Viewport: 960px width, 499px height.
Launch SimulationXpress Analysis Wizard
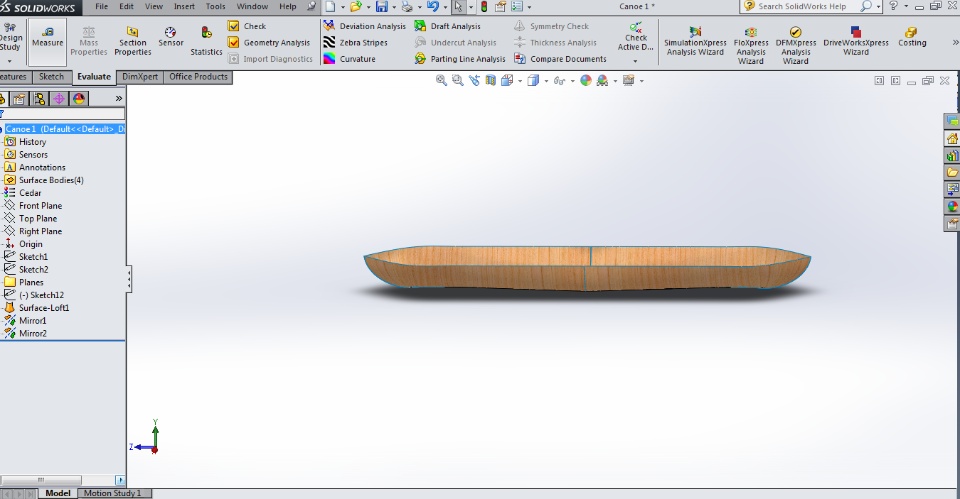(x=695, y=42)
